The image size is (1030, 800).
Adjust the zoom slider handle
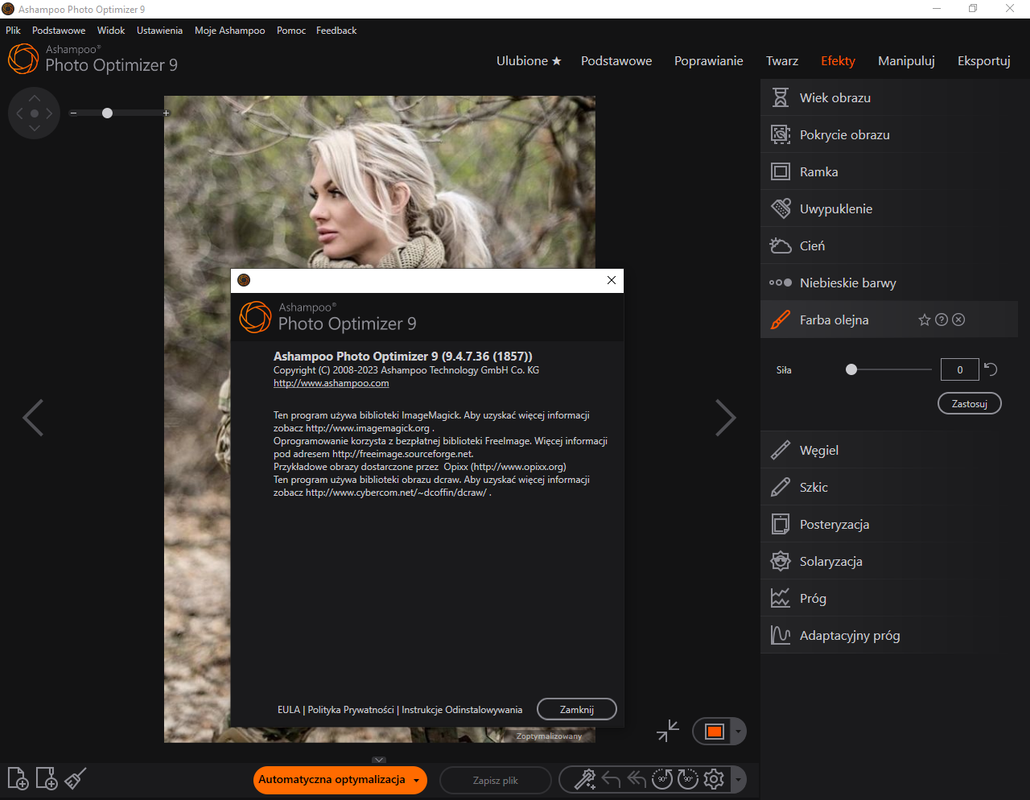tap(107, 113)
